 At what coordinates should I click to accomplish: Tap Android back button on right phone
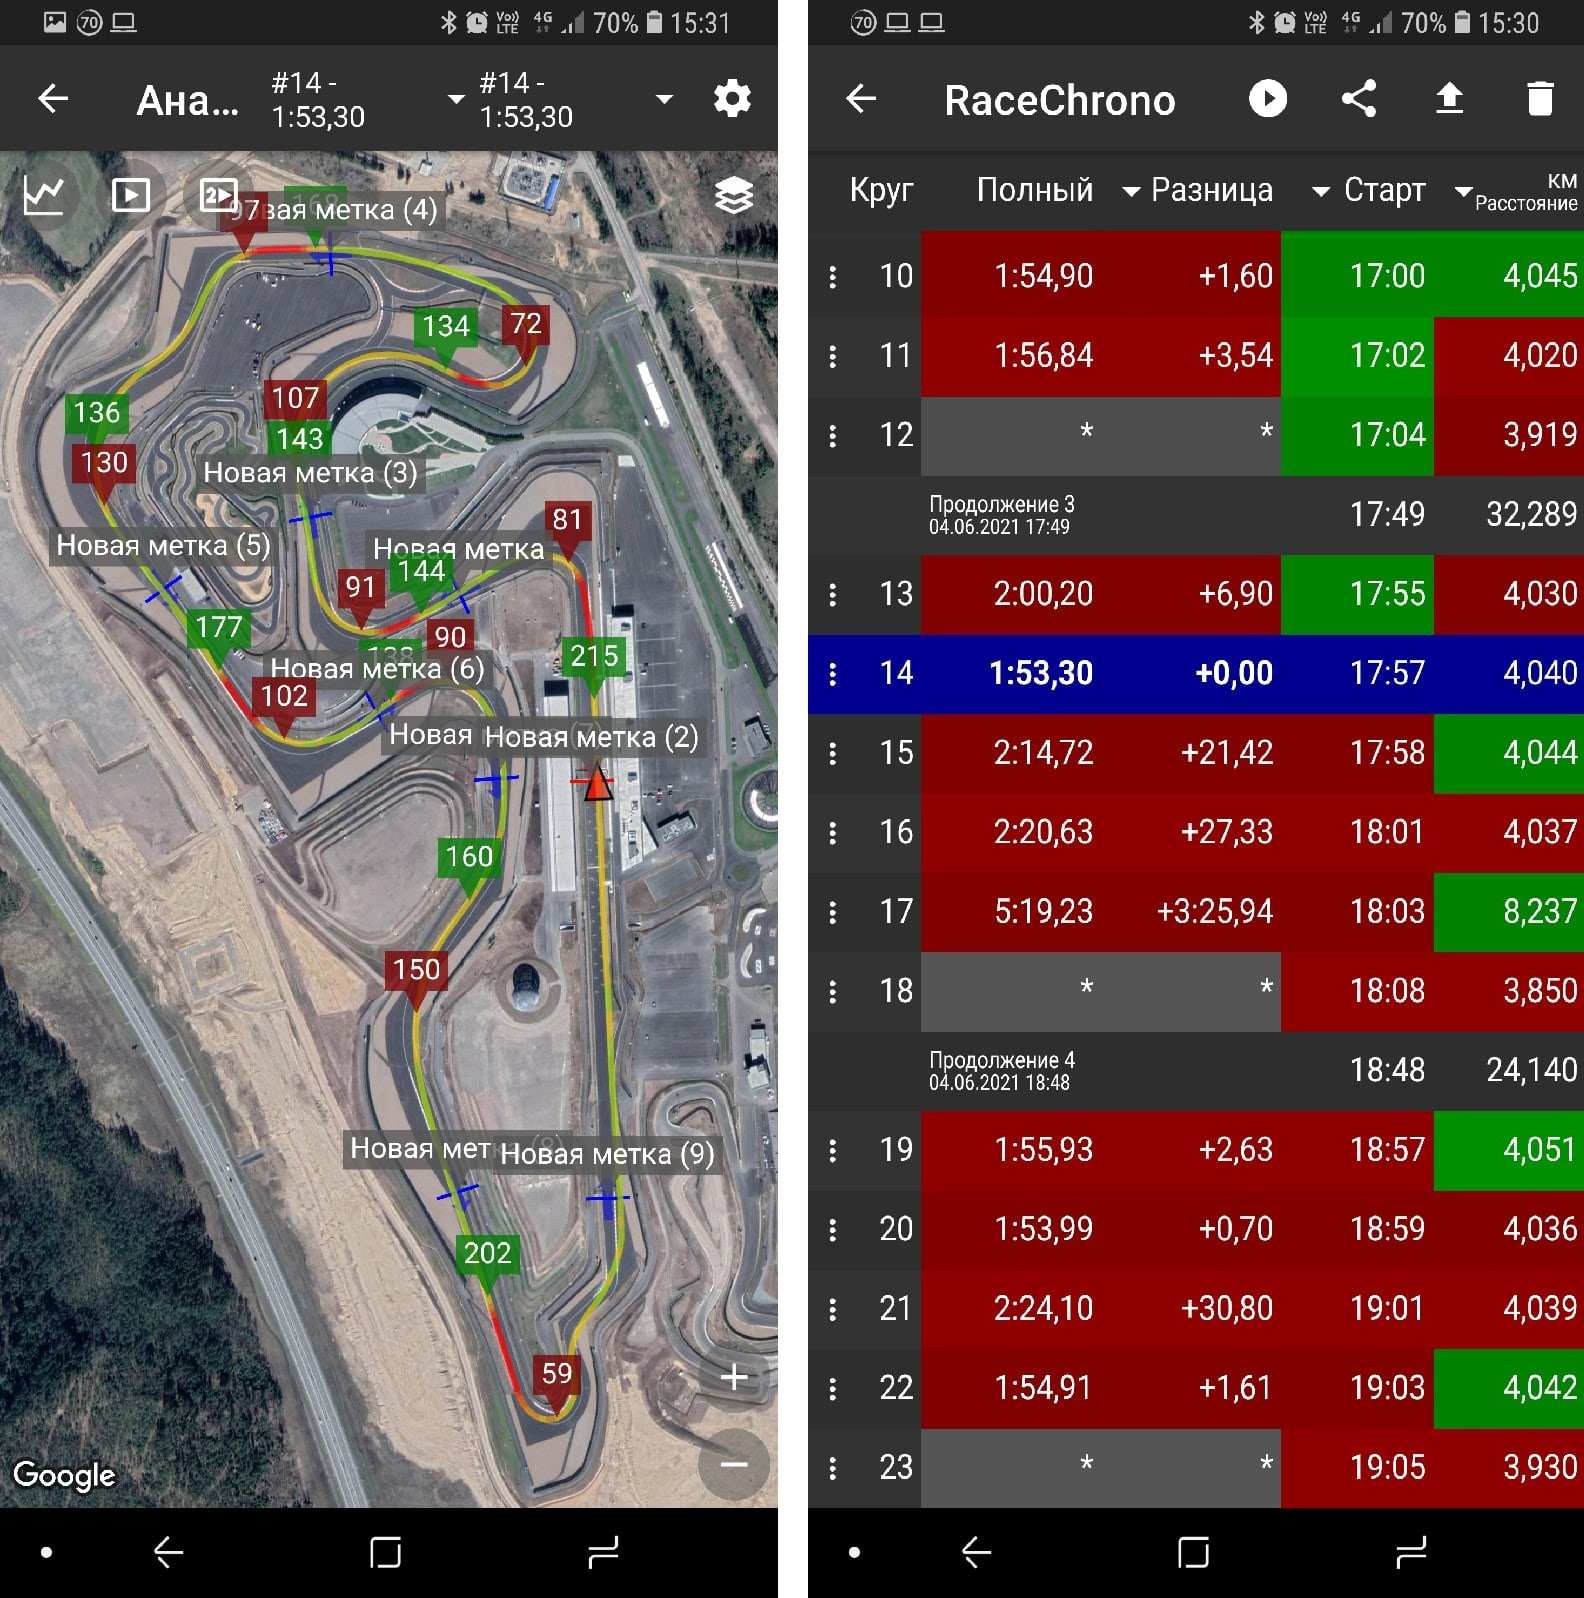(976, 1552)
